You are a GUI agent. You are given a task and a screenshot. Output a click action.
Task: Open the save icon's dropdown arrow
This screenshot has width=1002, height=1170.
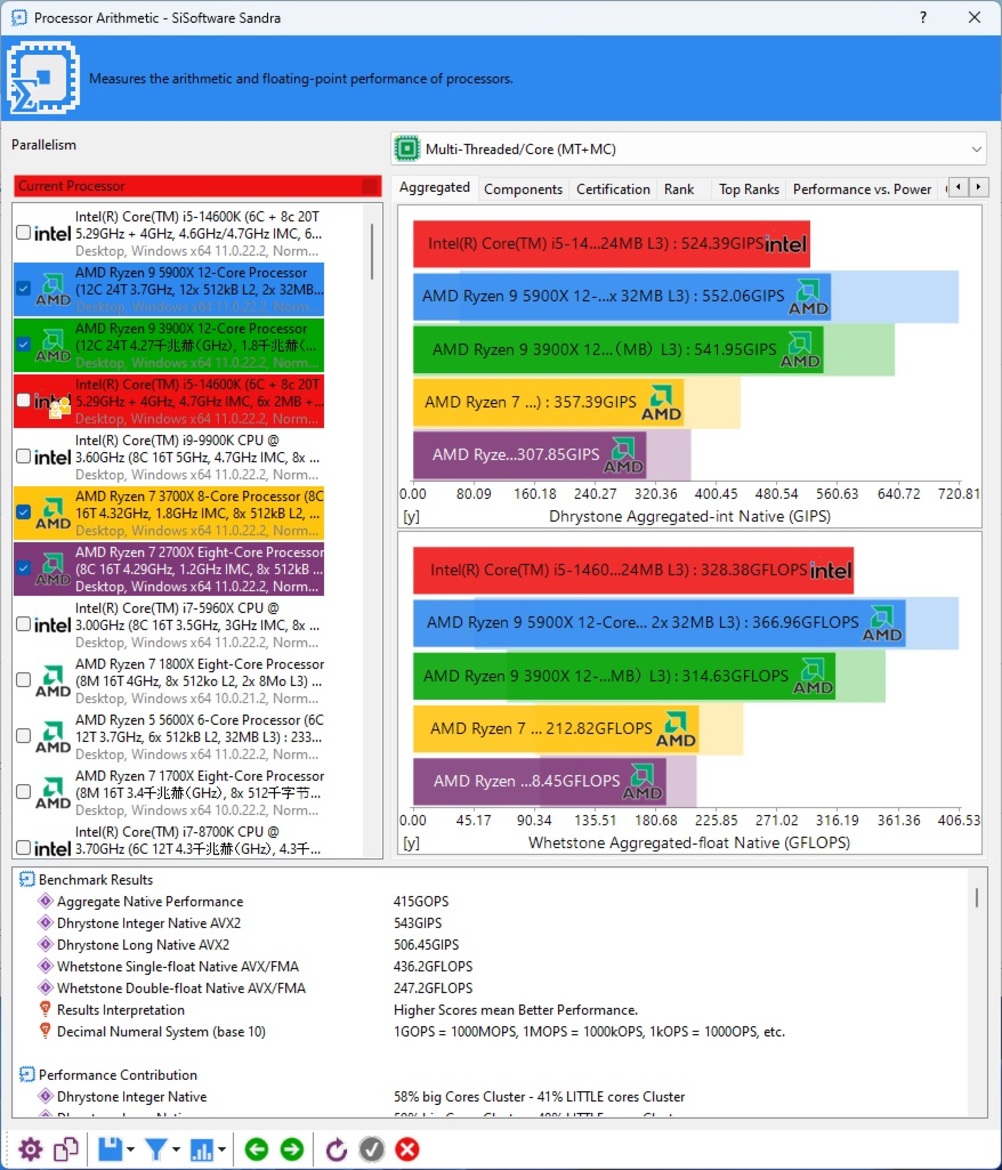pos(131,1149)
